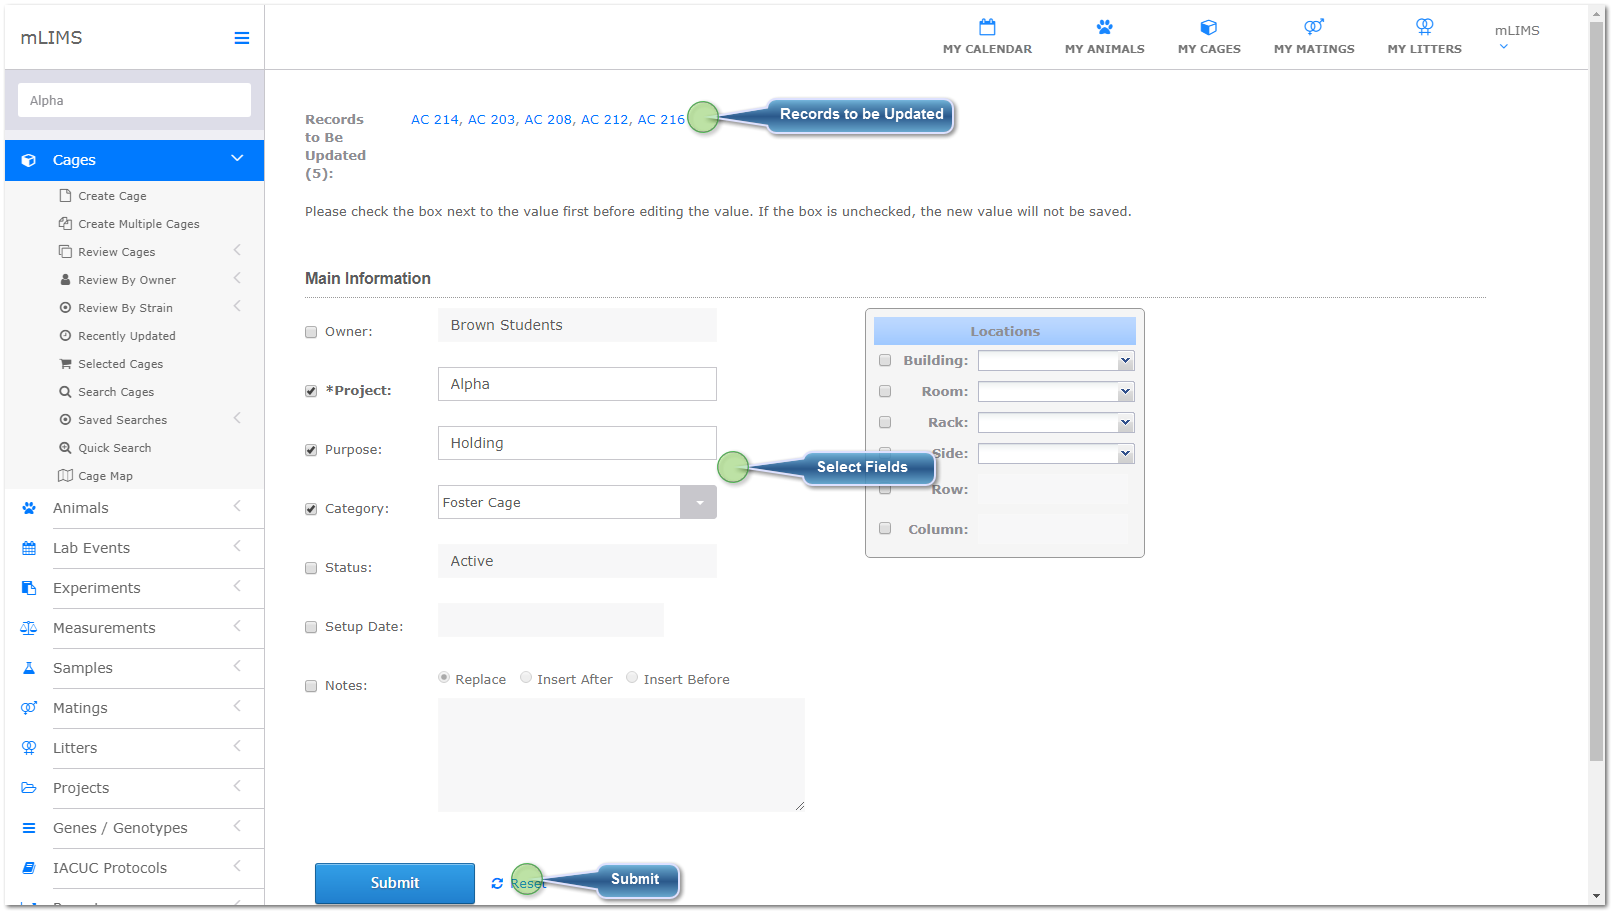
Task: Expand the Review By Strain submenu
Action: 237,306
